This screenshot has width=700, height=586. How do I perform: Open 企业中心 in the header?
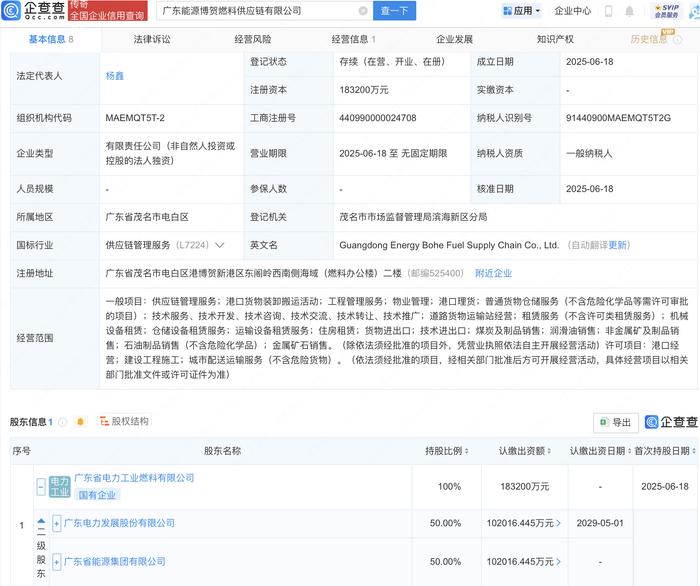point(572,11)
